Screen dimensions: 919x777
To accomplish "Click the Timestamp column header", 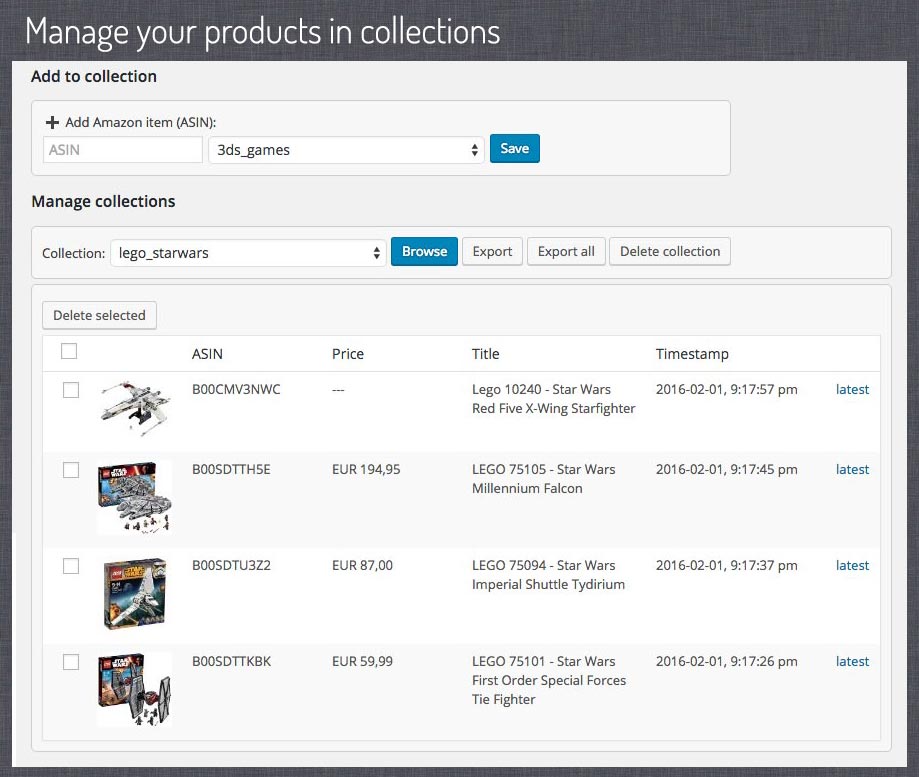I will click(x=692, y=354).
